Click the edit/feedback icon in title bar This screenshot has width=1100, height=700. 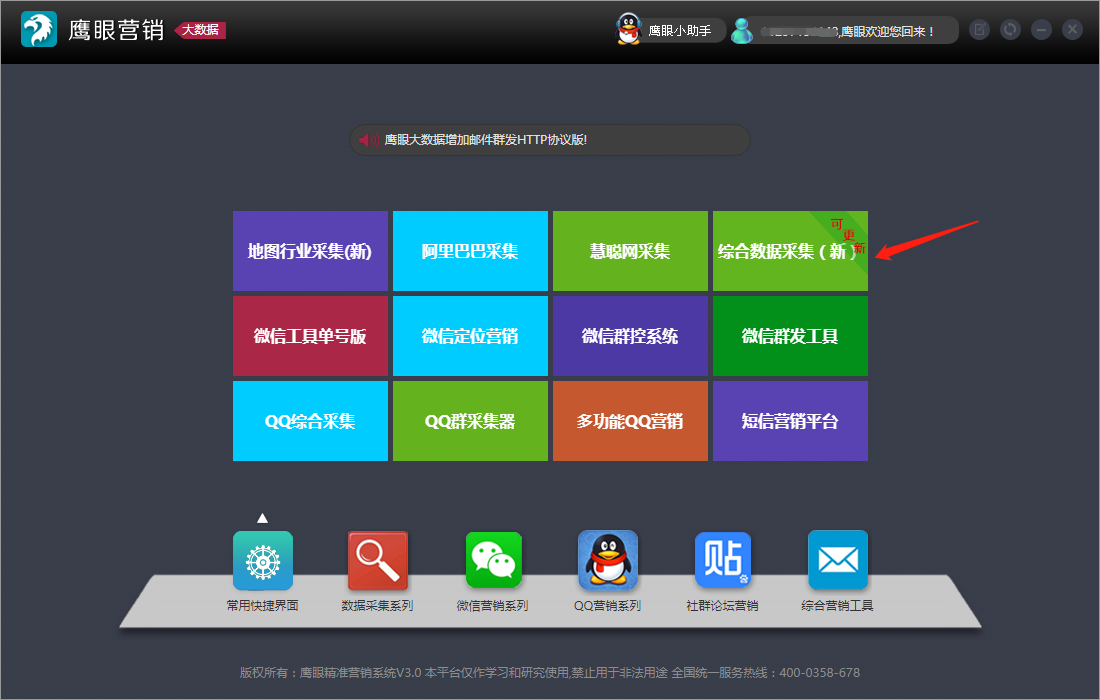coord(979,29)
